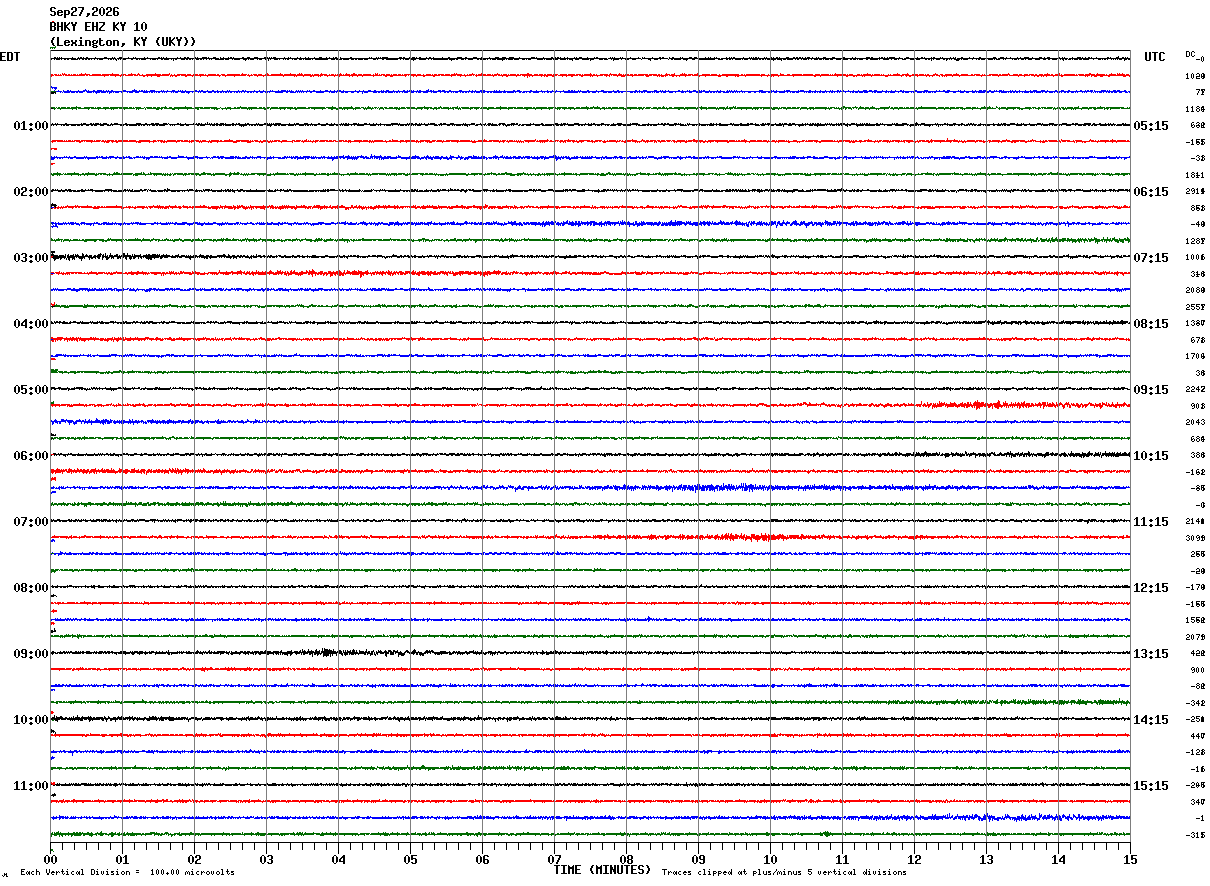Screen dimensions: 1210x886
Task: Click the BHKY EHZ KY 10 station title
Action: tap(98, 27)
